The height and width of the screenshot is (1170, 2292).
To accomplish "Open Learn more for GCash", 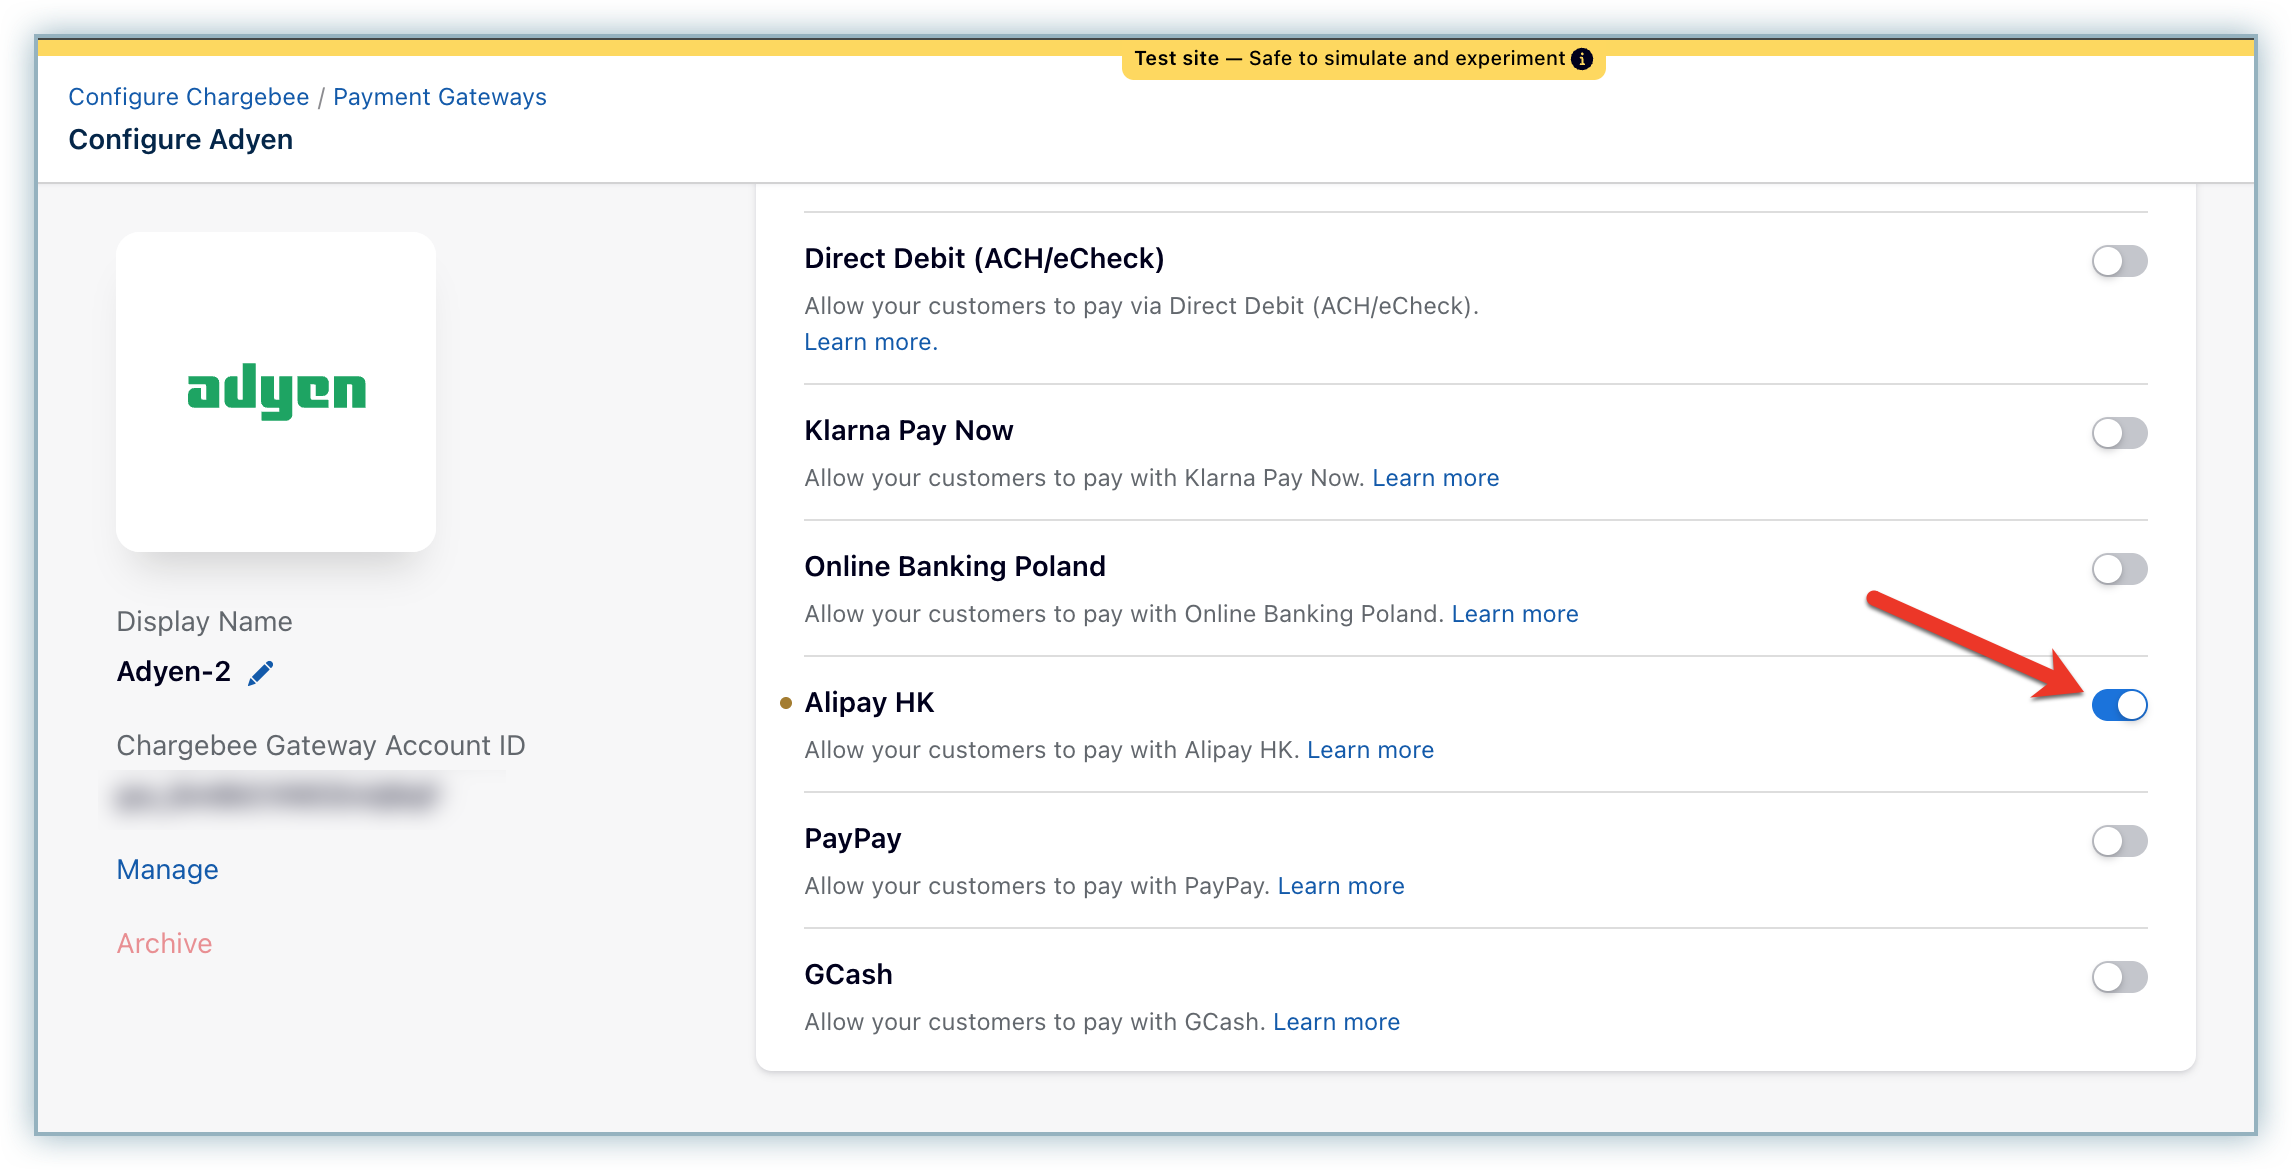I will pyautogui.click(x=1336, y=1022).
